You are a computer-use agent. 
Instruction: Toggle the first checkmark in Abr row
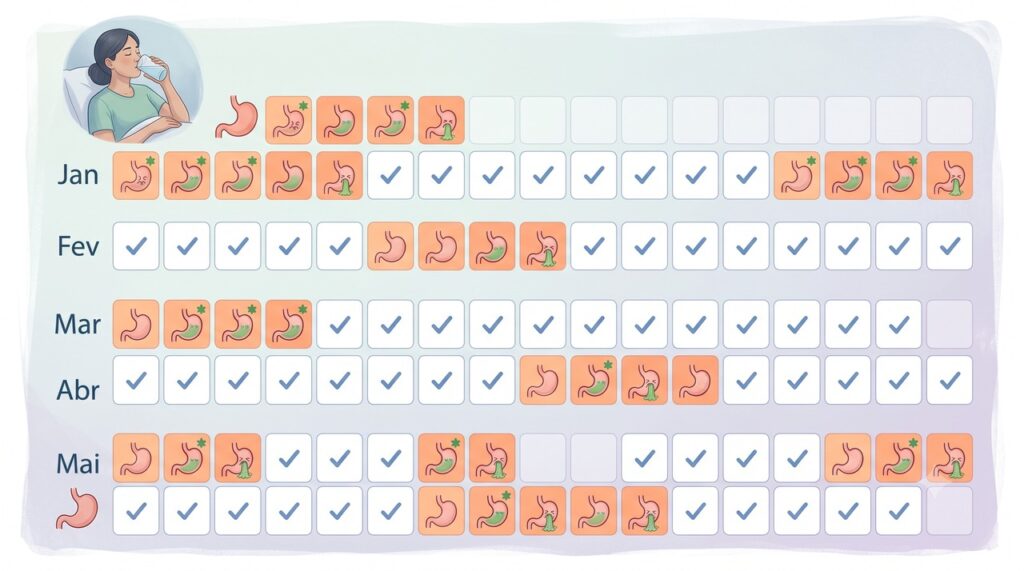(136, 380)
